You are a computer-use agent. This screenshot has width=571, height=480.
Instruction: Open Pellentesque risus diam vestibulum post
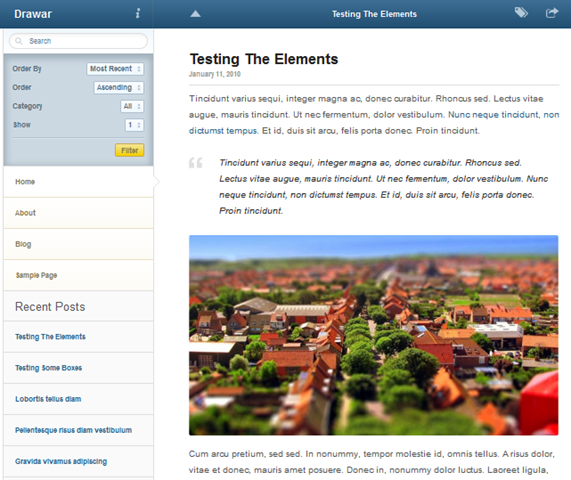(x=74, y=430)
